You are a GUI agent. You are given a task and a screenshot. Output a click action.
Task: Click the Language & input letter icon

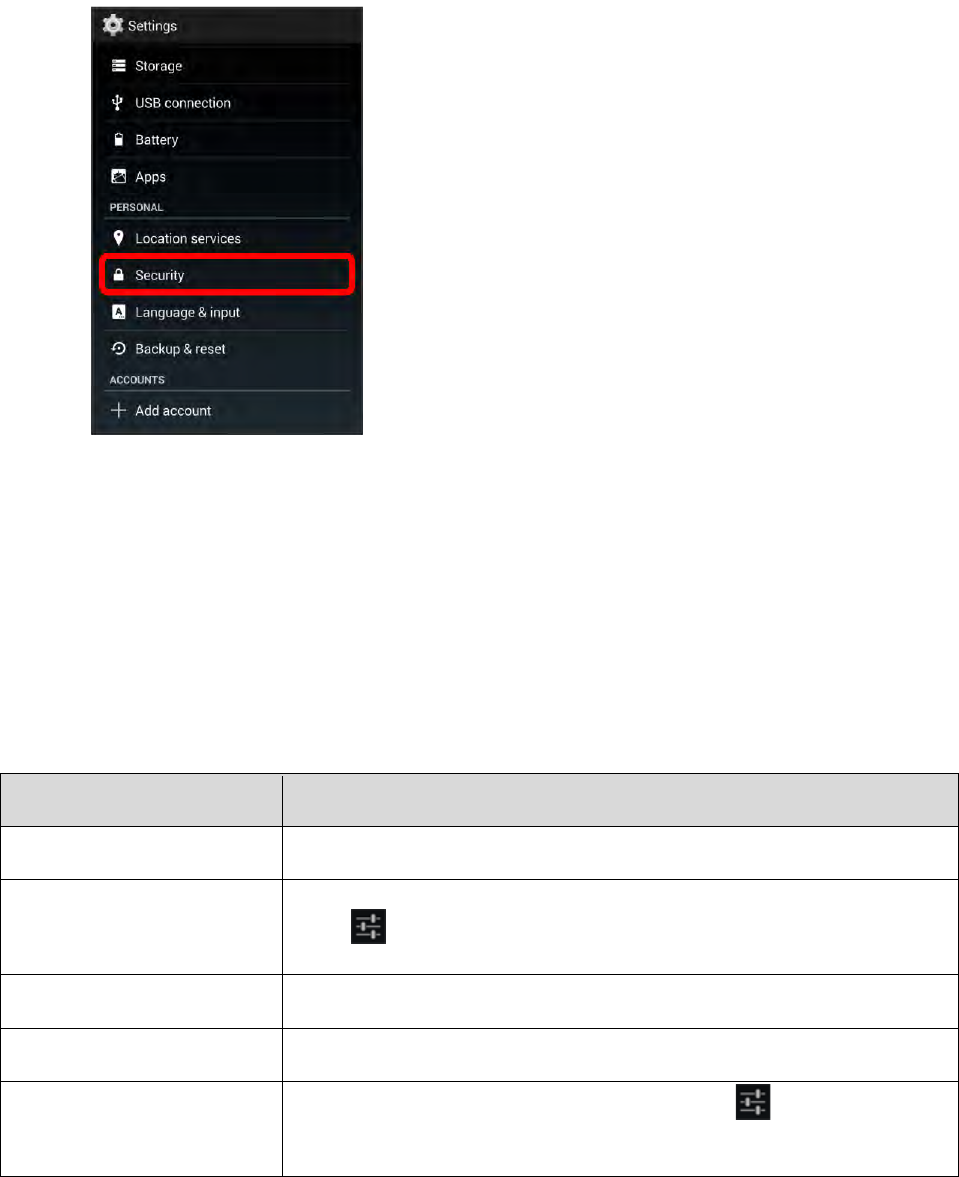coord(119,312)
